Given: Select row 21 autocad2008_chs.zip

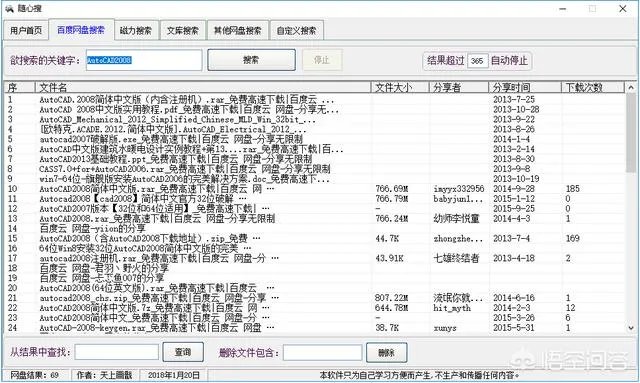Looking at the screenshot, I should point(315,298).
